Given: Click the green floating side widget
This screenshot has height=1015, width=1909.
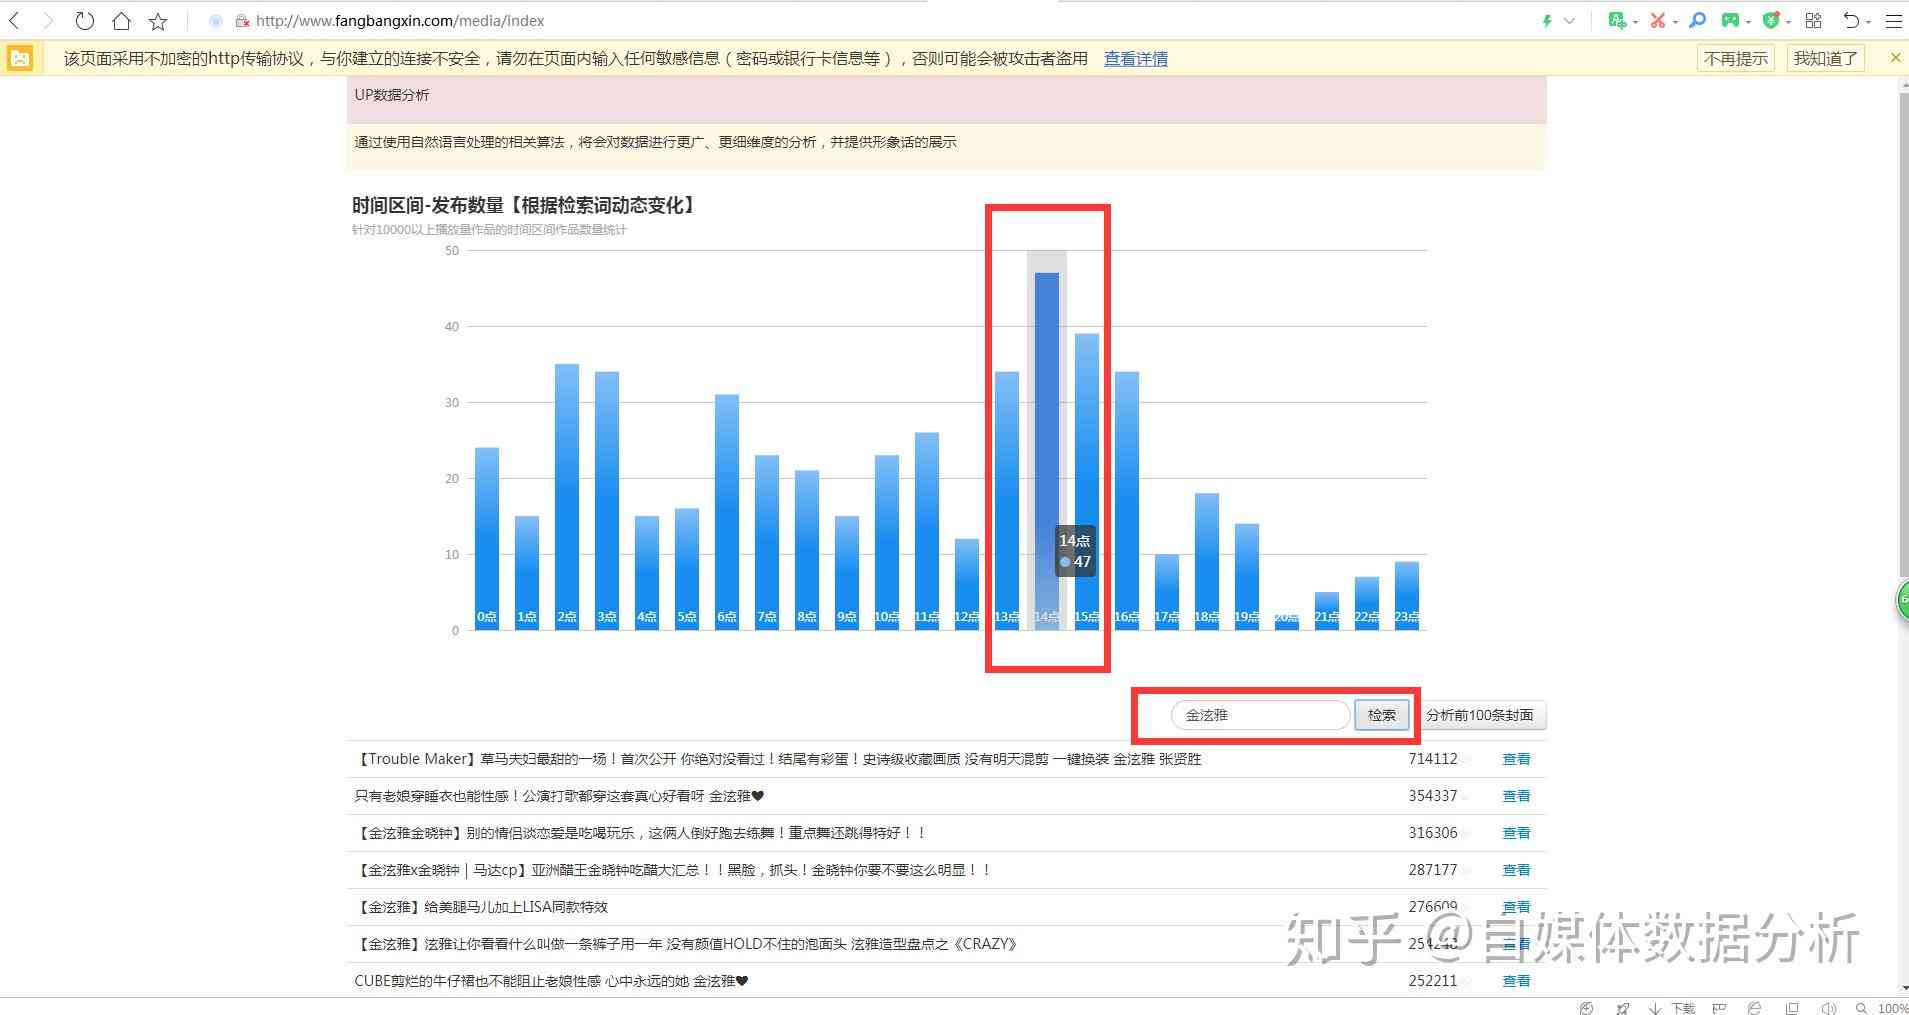Looking at the screenshot, I should 1902,601.
